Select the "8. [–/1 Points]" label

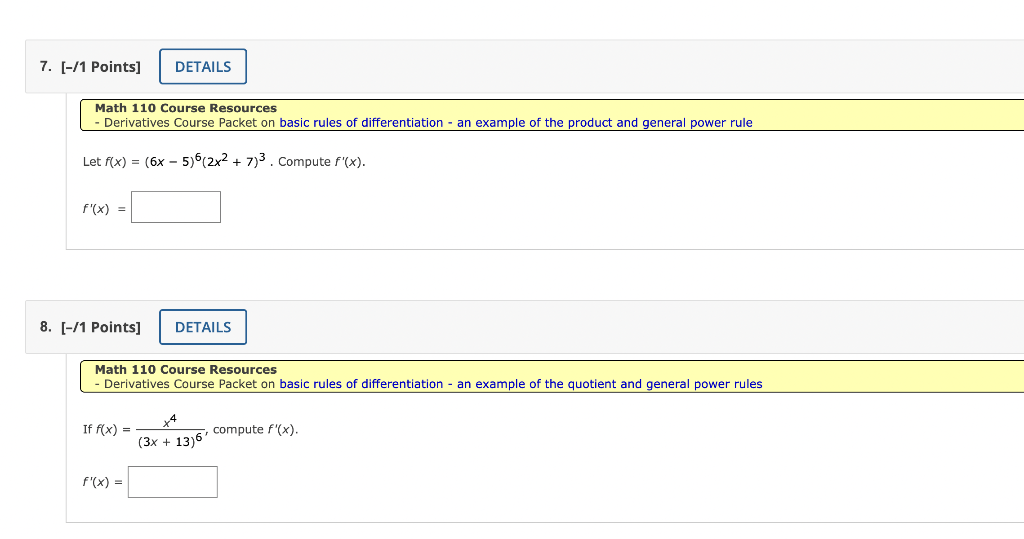(90, 327)
